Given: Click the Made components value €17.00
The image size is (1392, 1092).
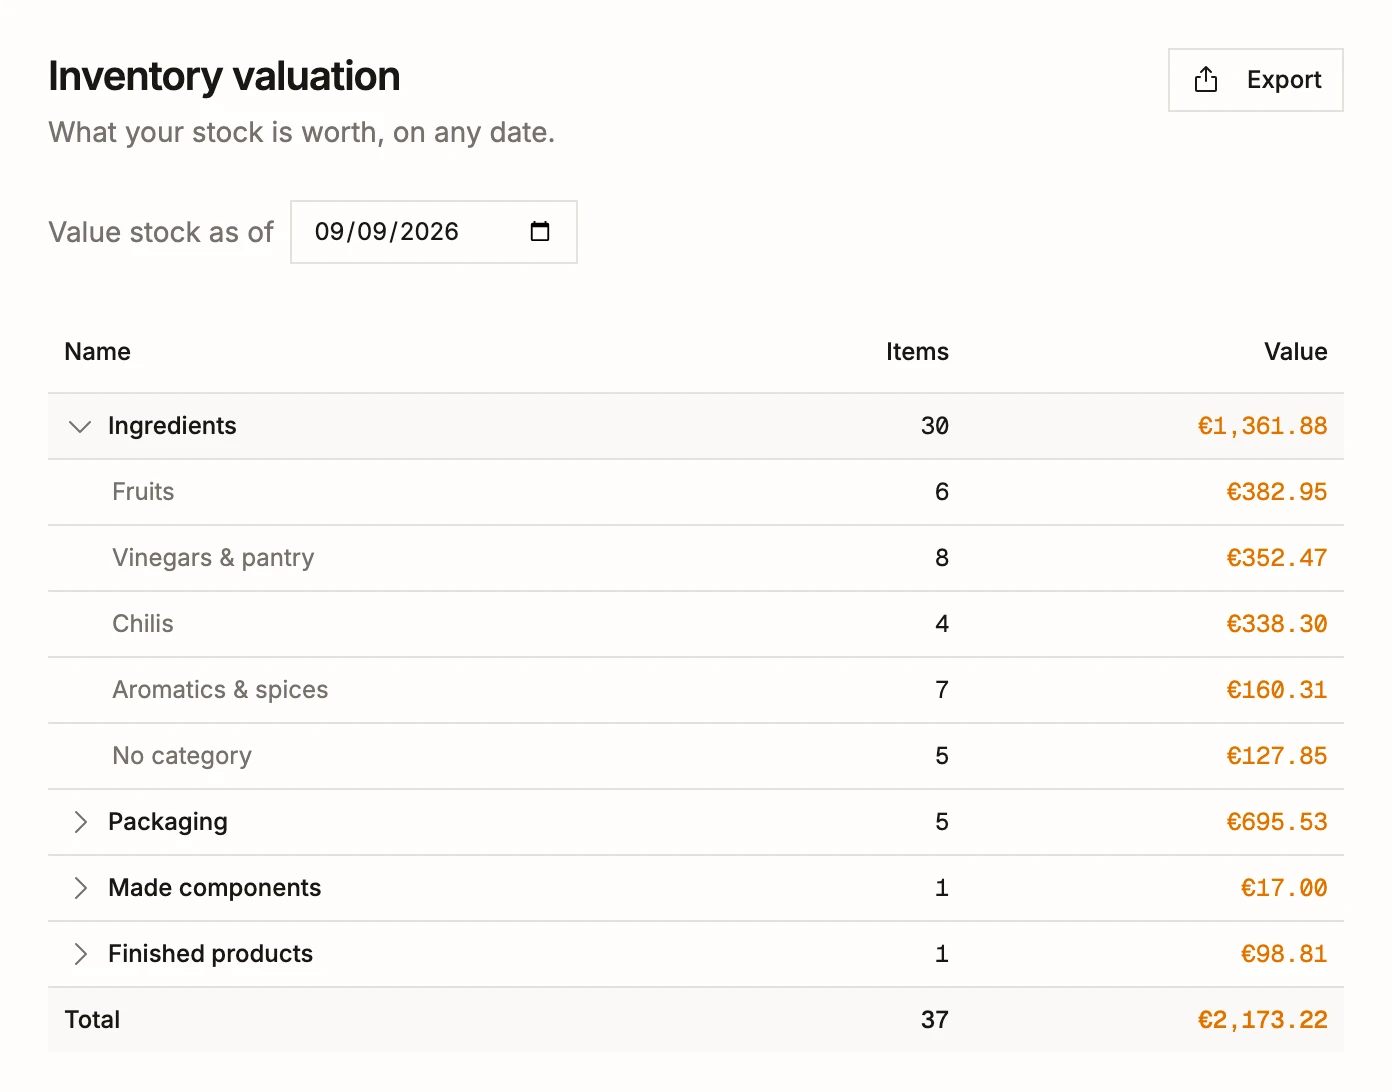Looking at the screenshot, I should [x=1284, y=888].
